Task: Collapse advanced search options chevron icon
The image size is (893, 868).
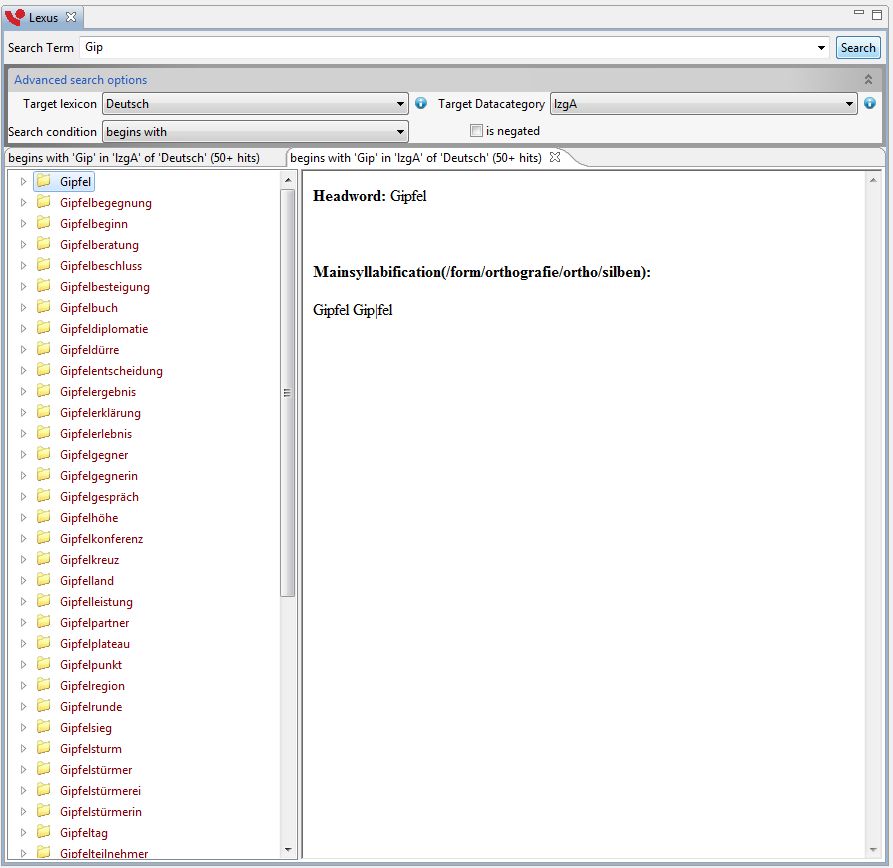Action: coord(868,79)
